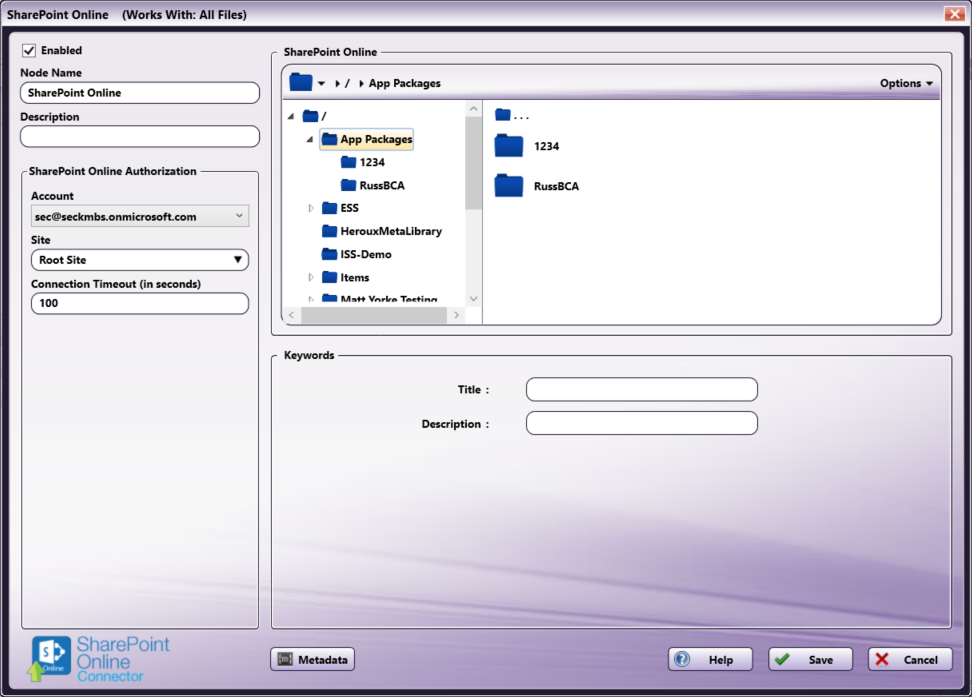This screenshot has height=697, width=972.
Task: Click the Node Name input field
Action: 140,93
